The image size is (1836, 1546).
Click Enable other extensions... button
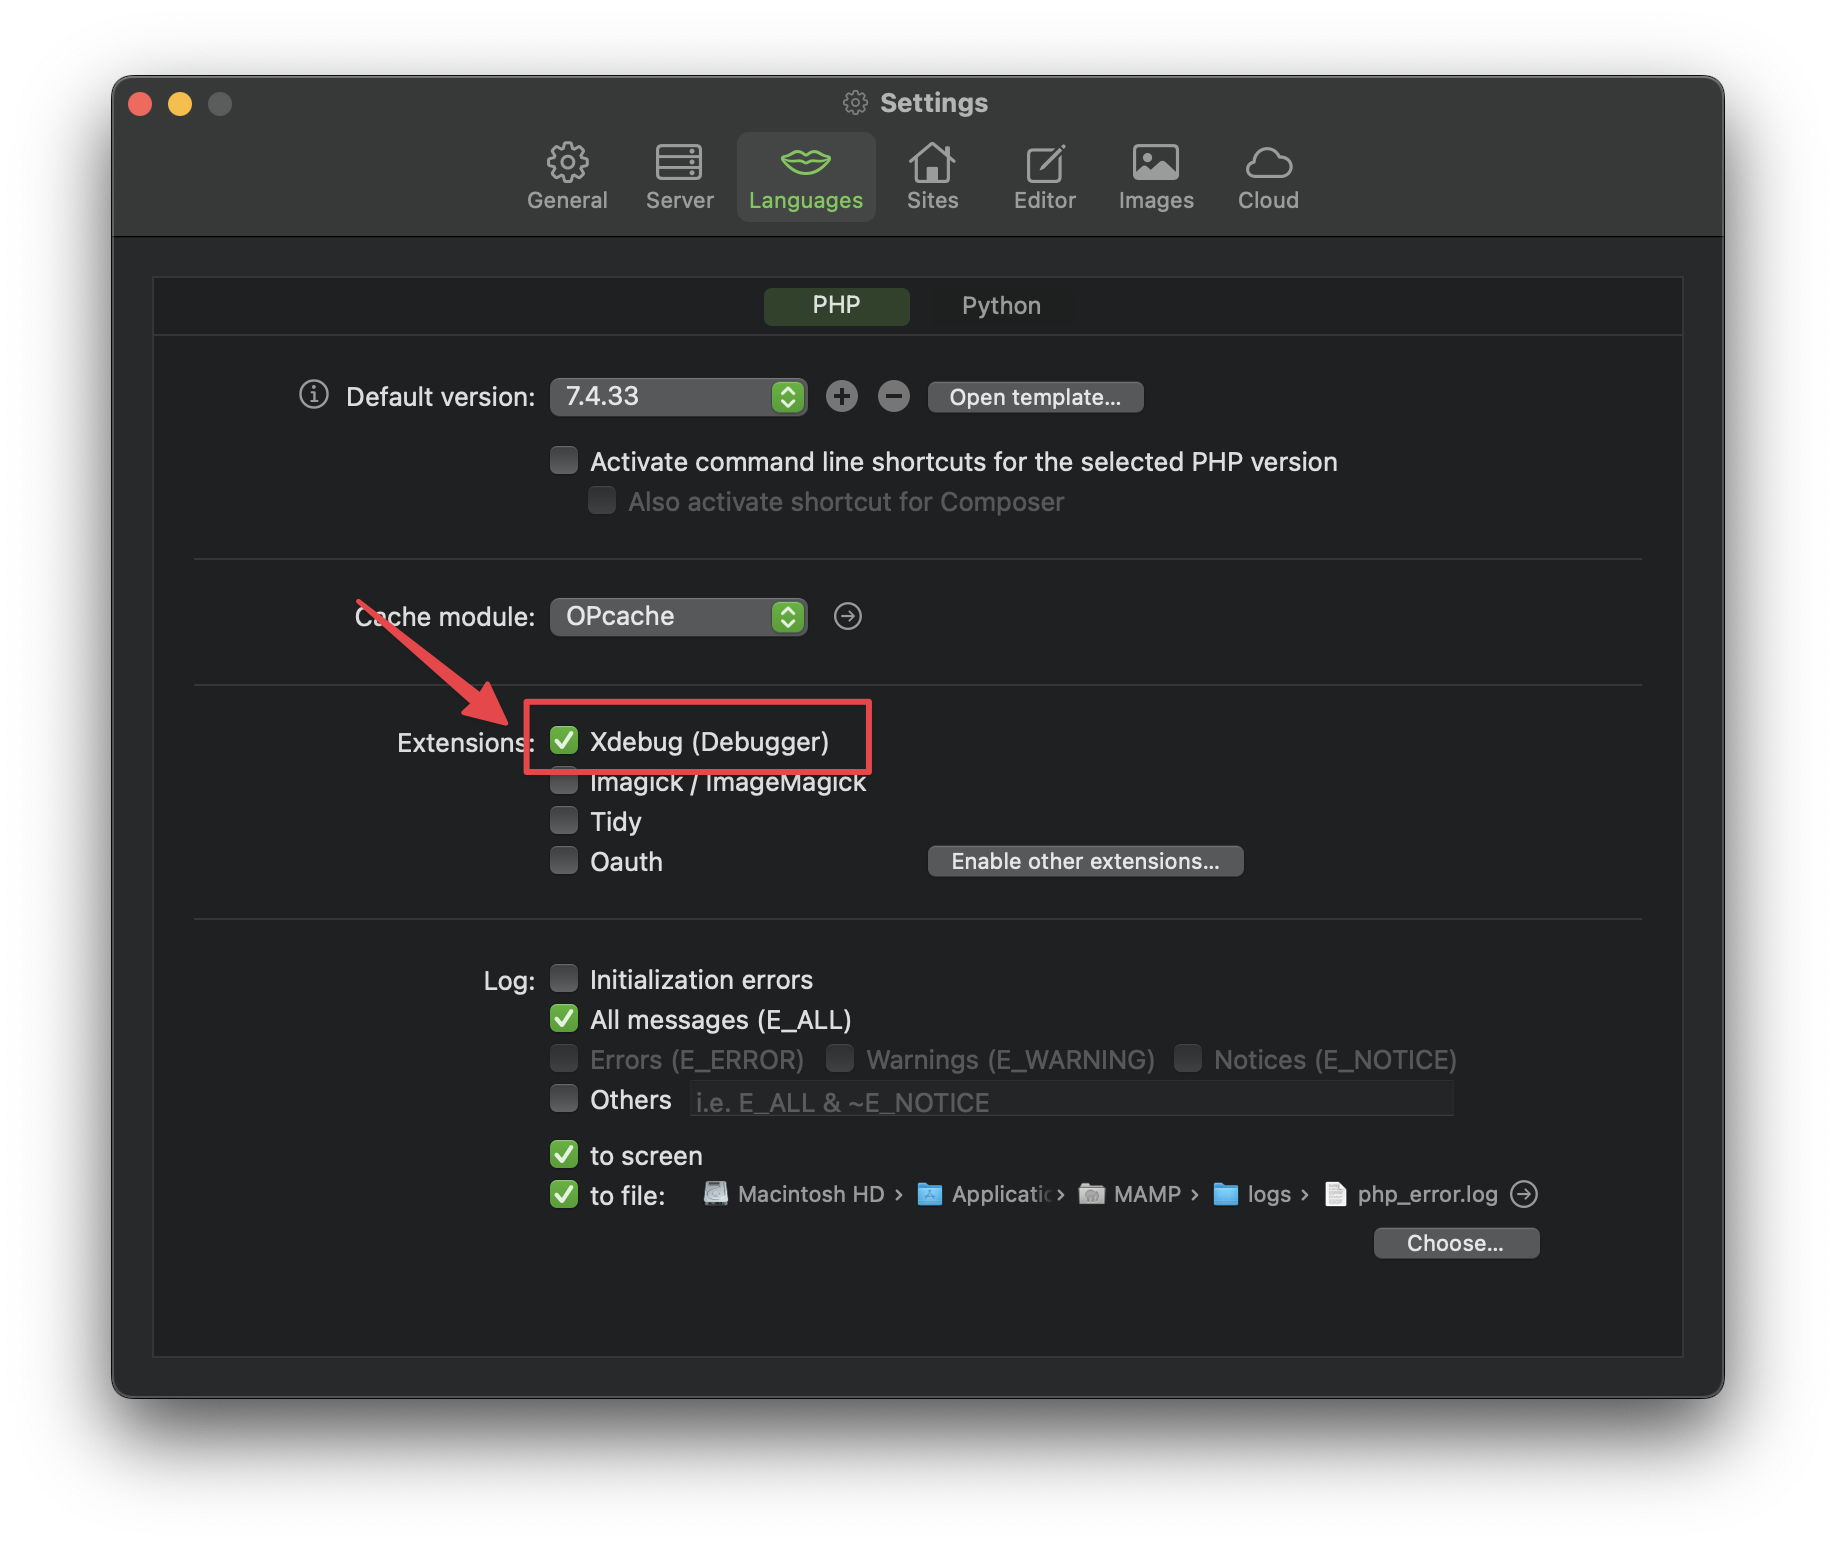1085,861
